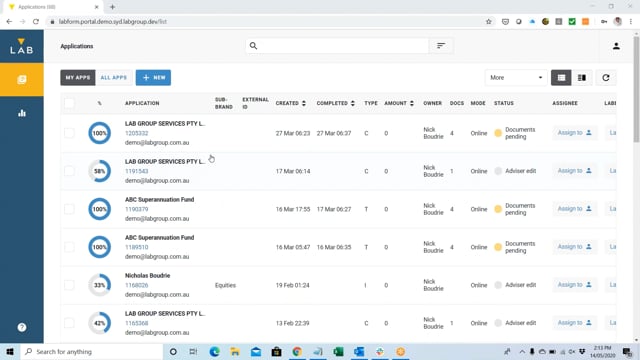Check the box for application 1191543

(x=69, y=171)
